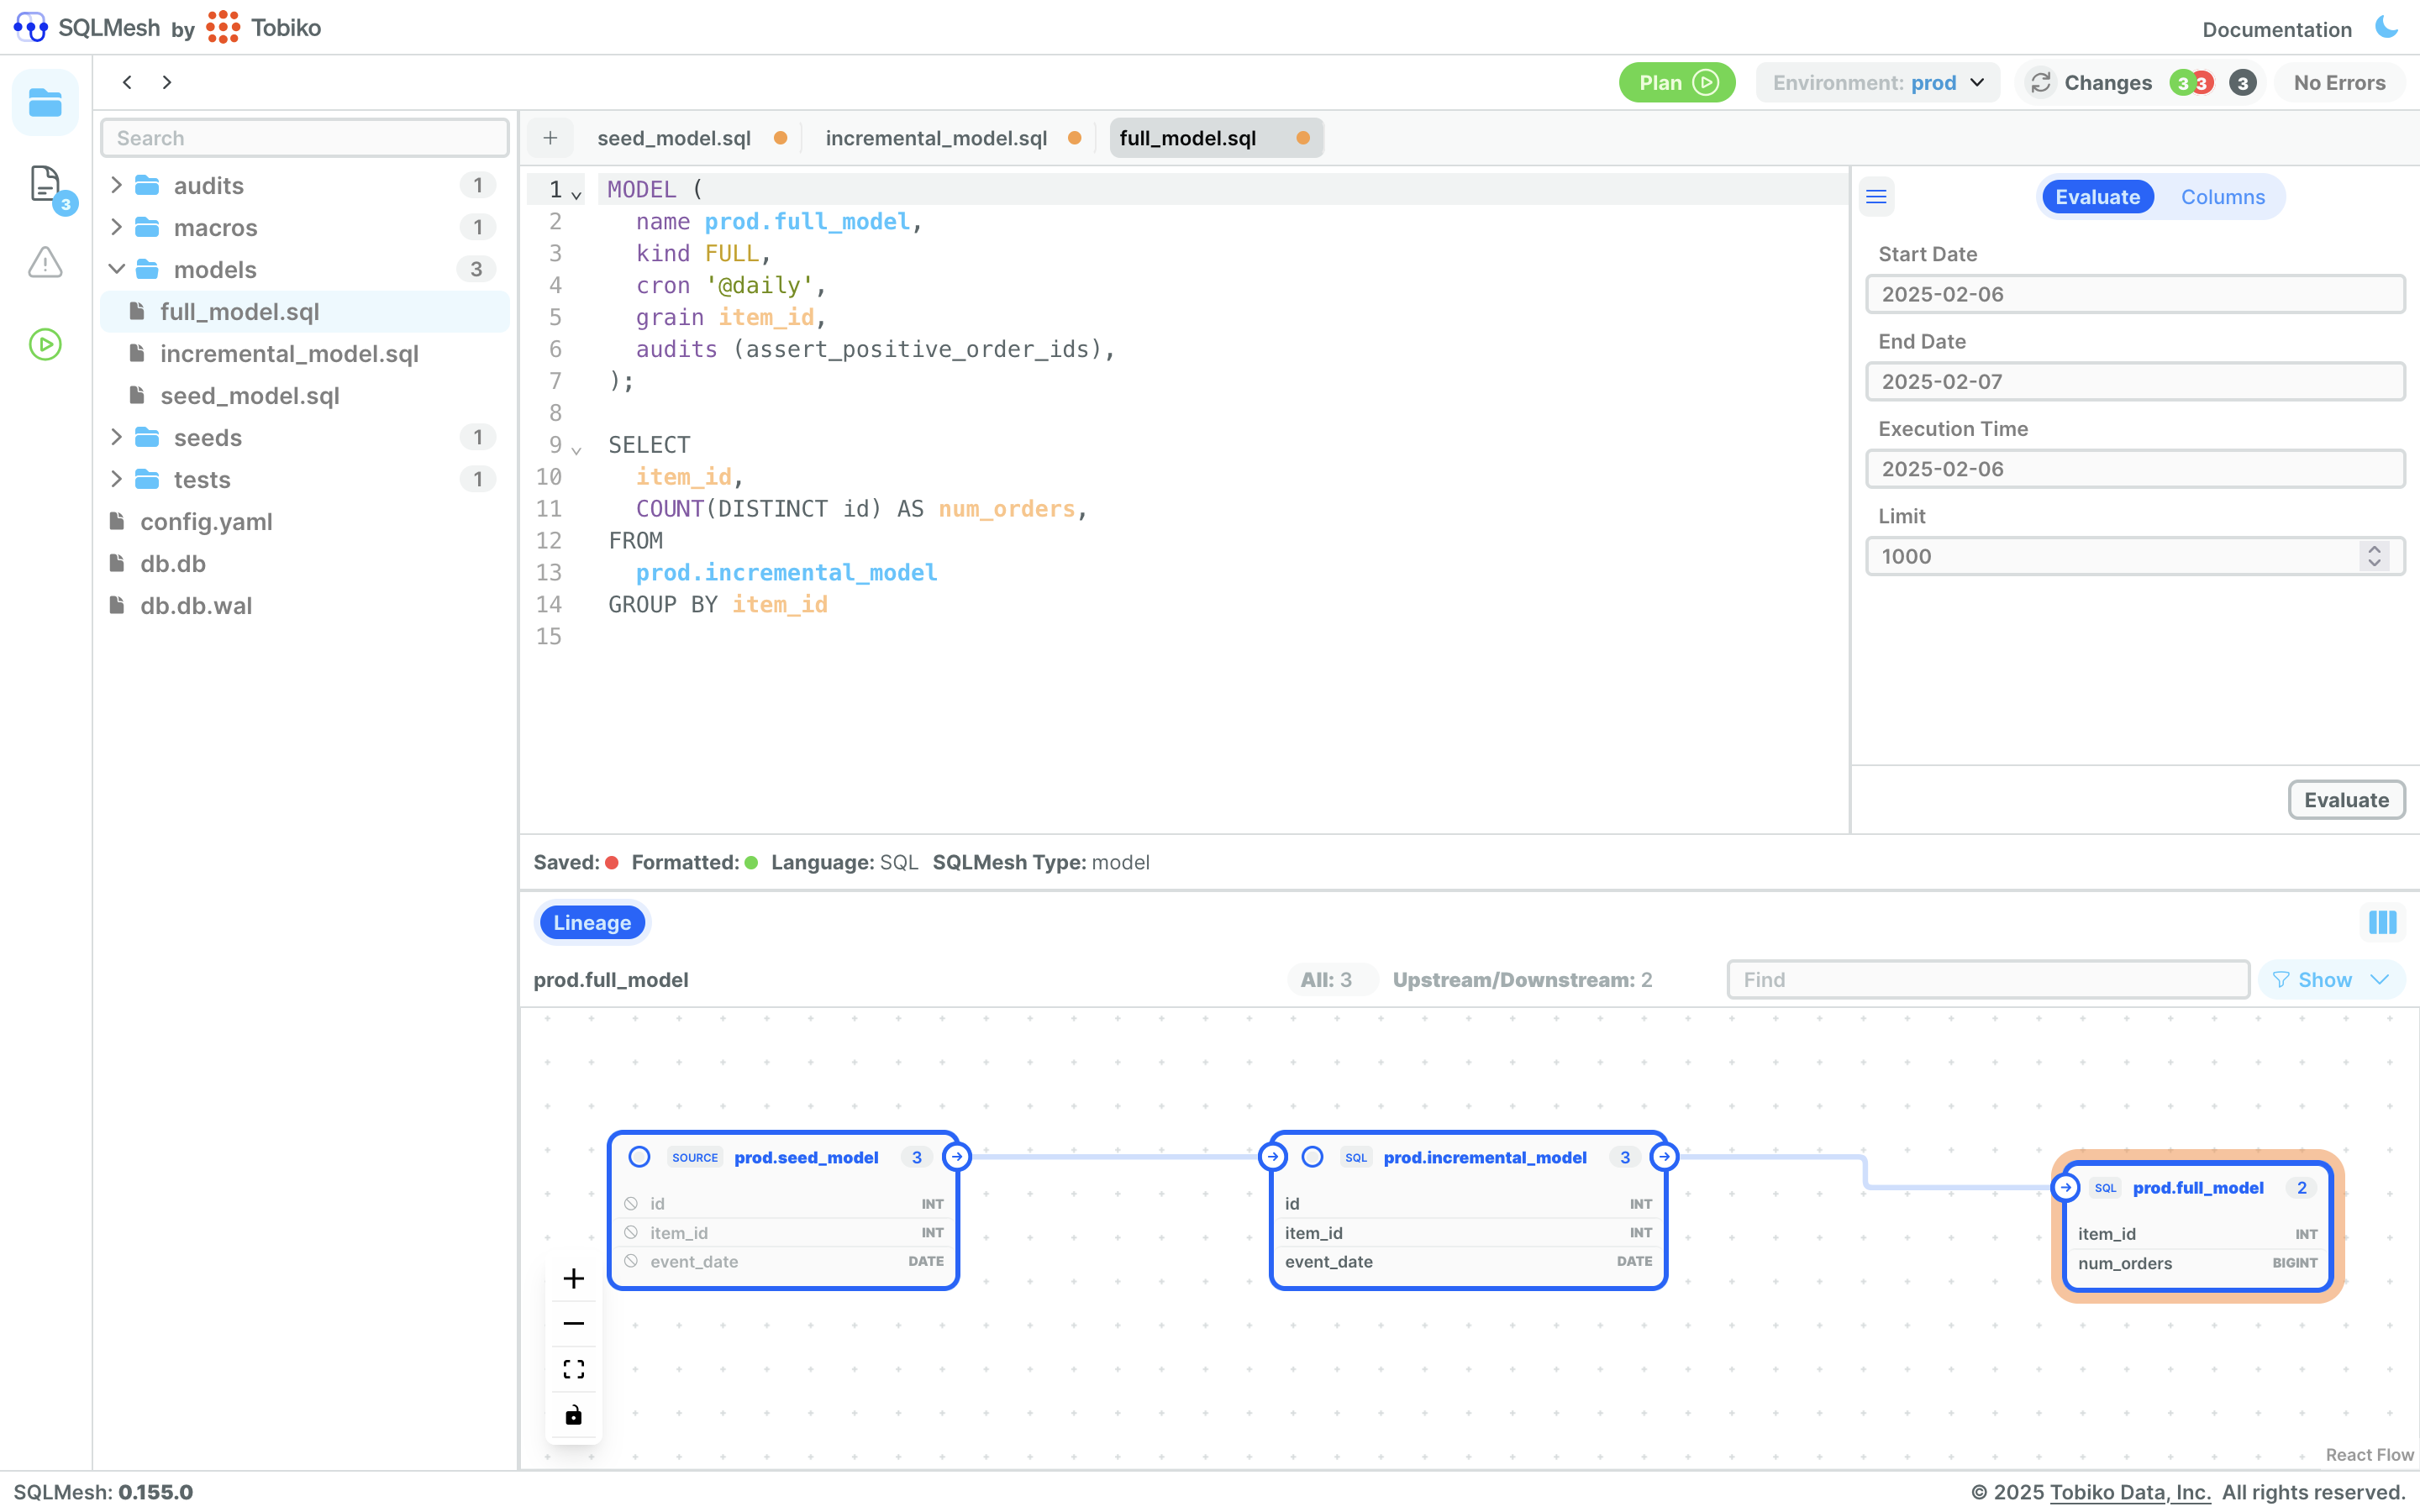Screen dimensions: 2420x1512
Task: Open the Documentation link
Action: point(2276,29)
